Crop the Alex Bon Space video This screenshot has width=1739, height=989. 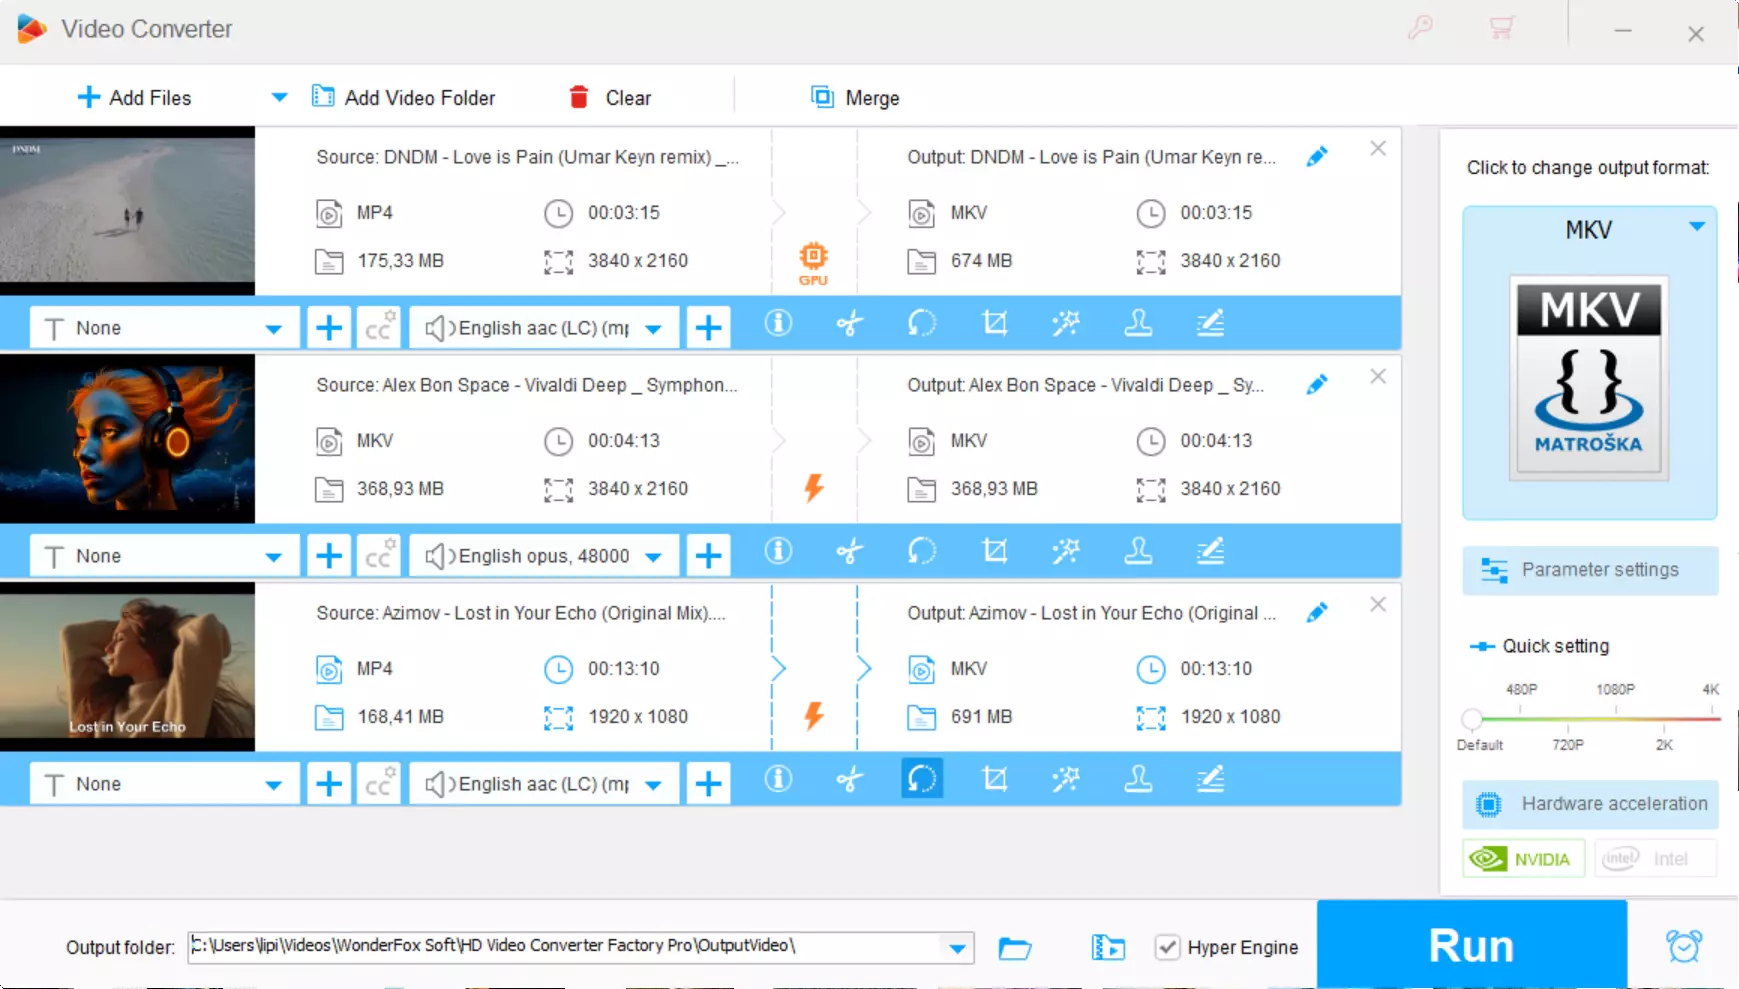point(994,551)
